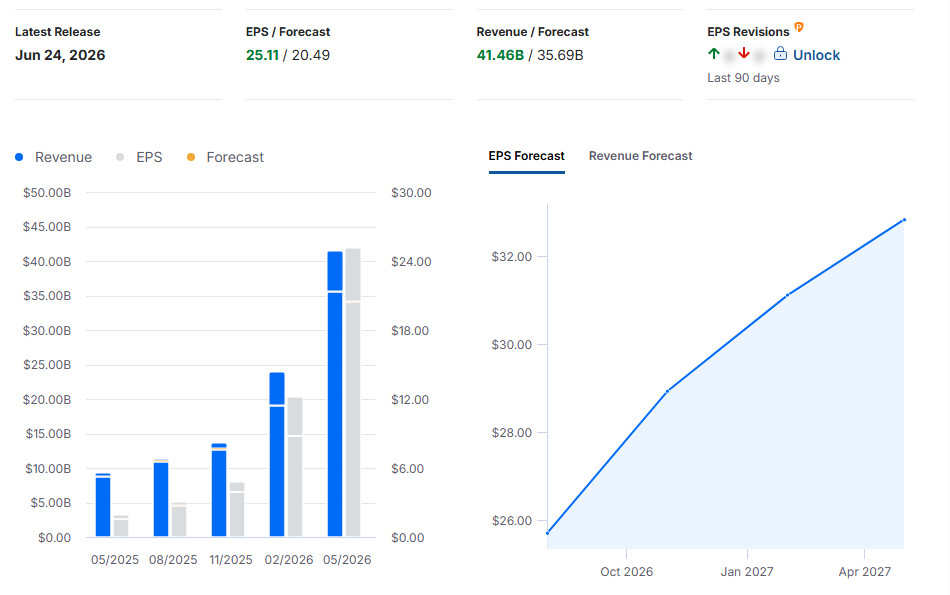Click the EPS forecast value '20.49'

tap(311, 55)
